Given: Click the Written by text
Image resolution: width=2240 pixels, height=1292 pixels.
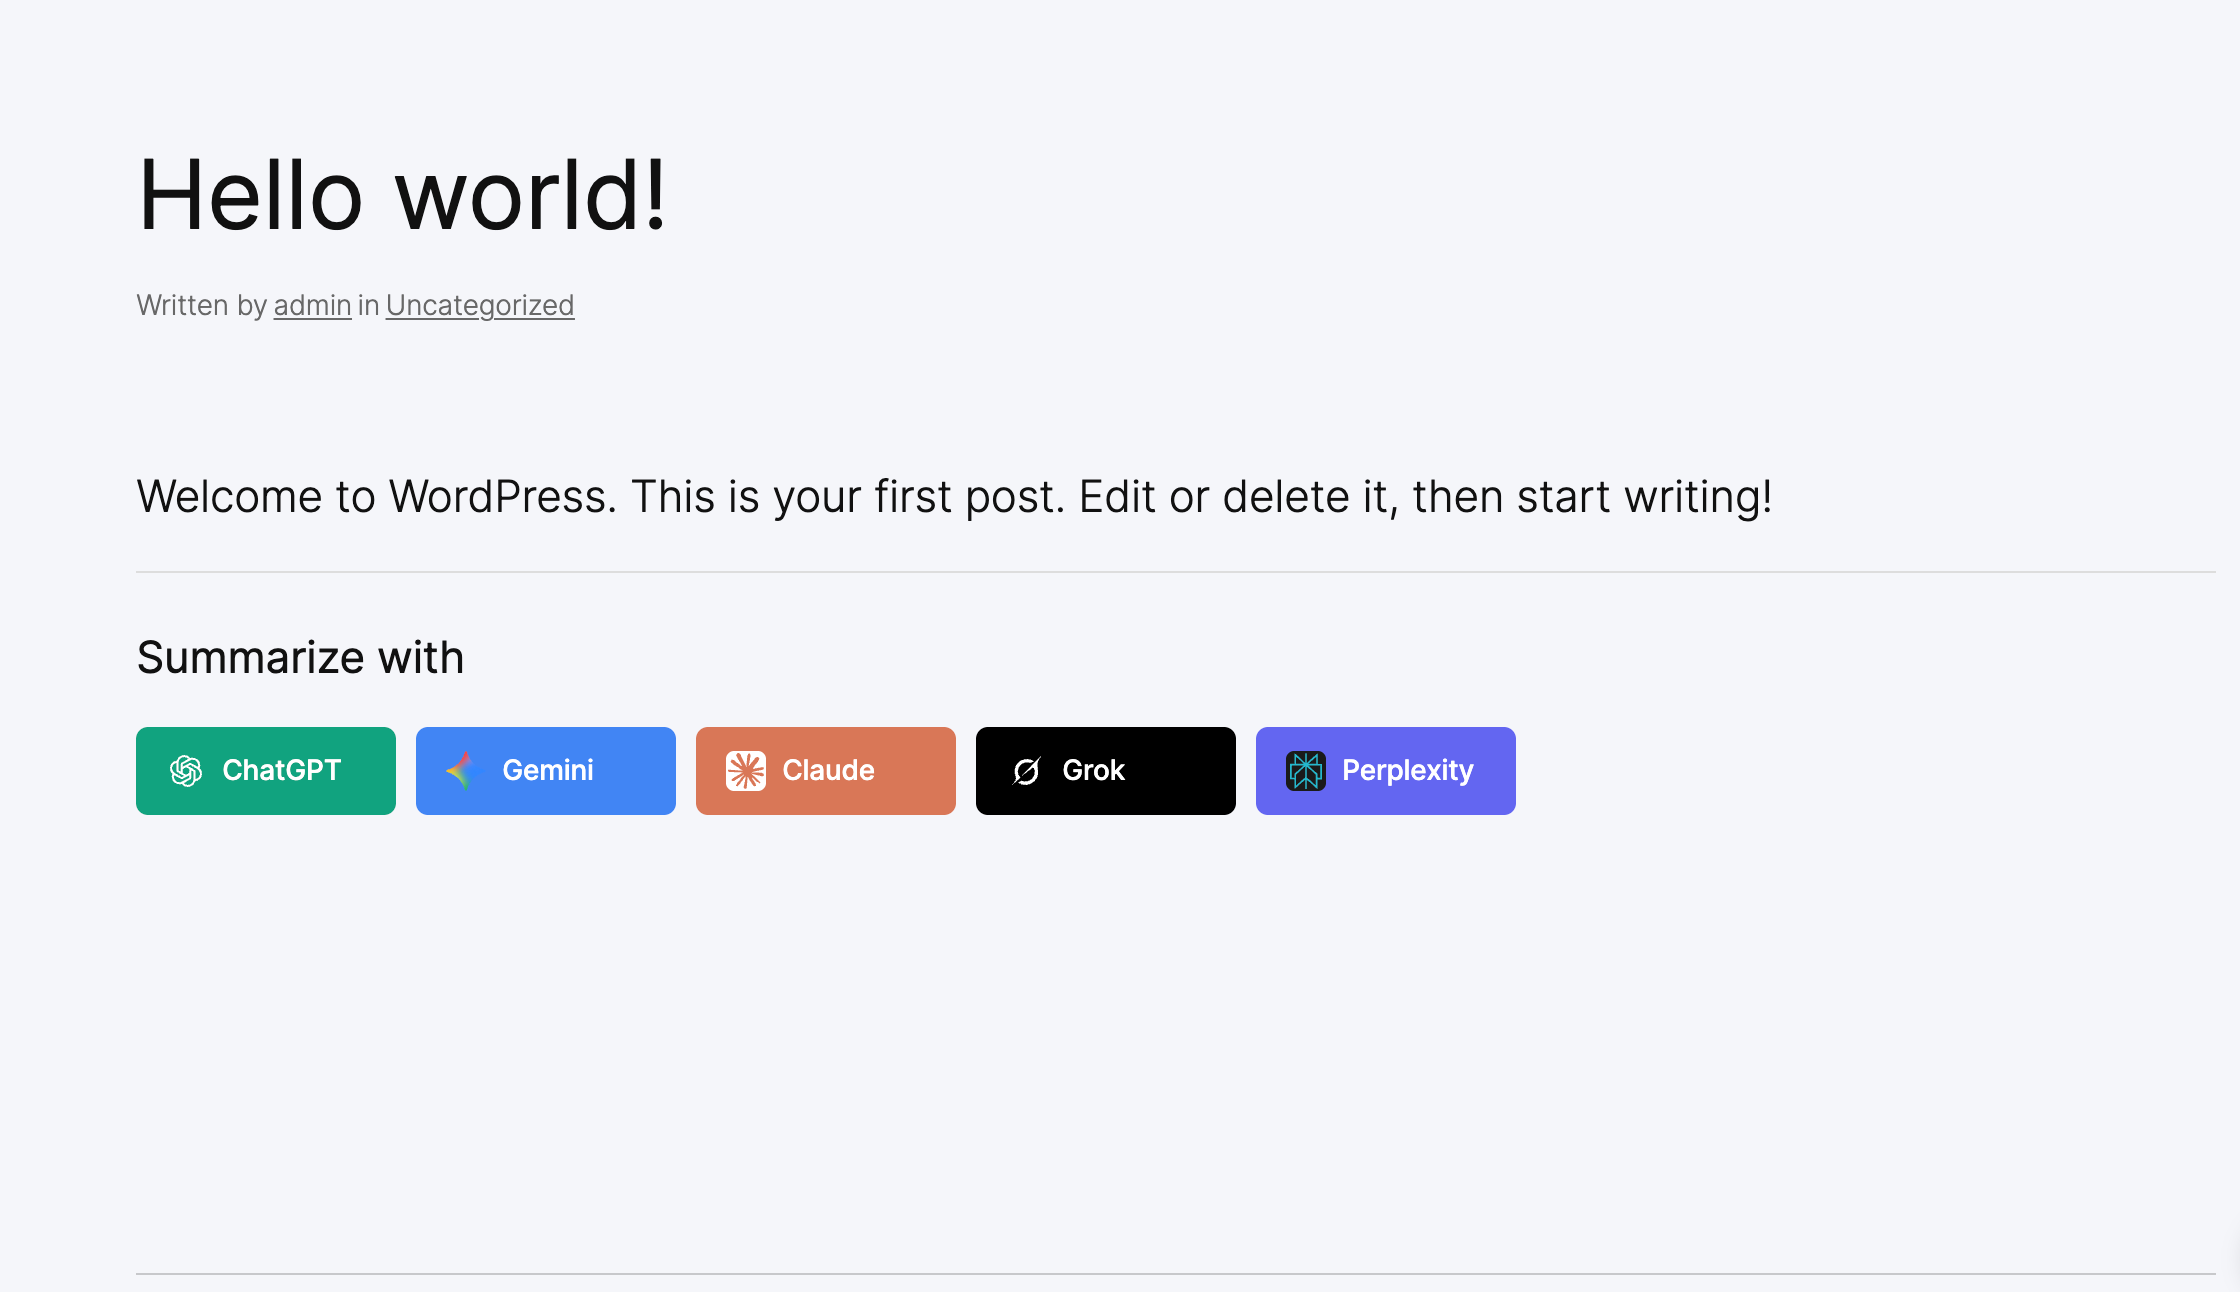Looking at the screenshot, I should tap(201, 305).
